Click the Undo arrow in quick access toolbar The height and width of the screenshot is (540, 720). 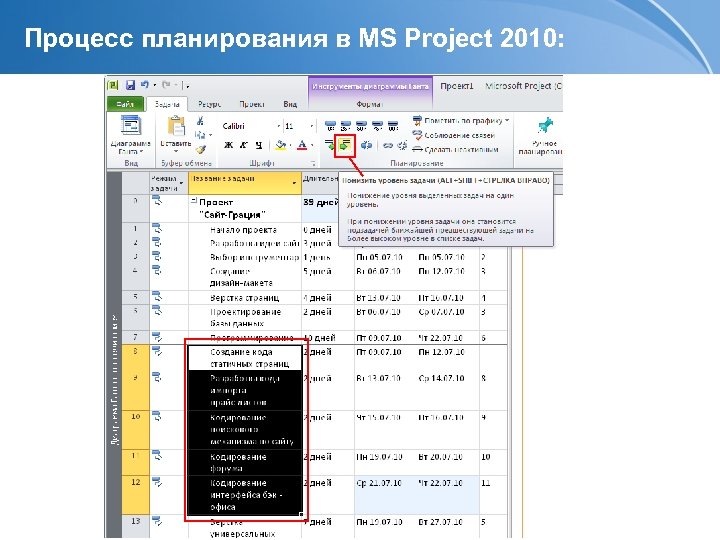pos(145,85)
